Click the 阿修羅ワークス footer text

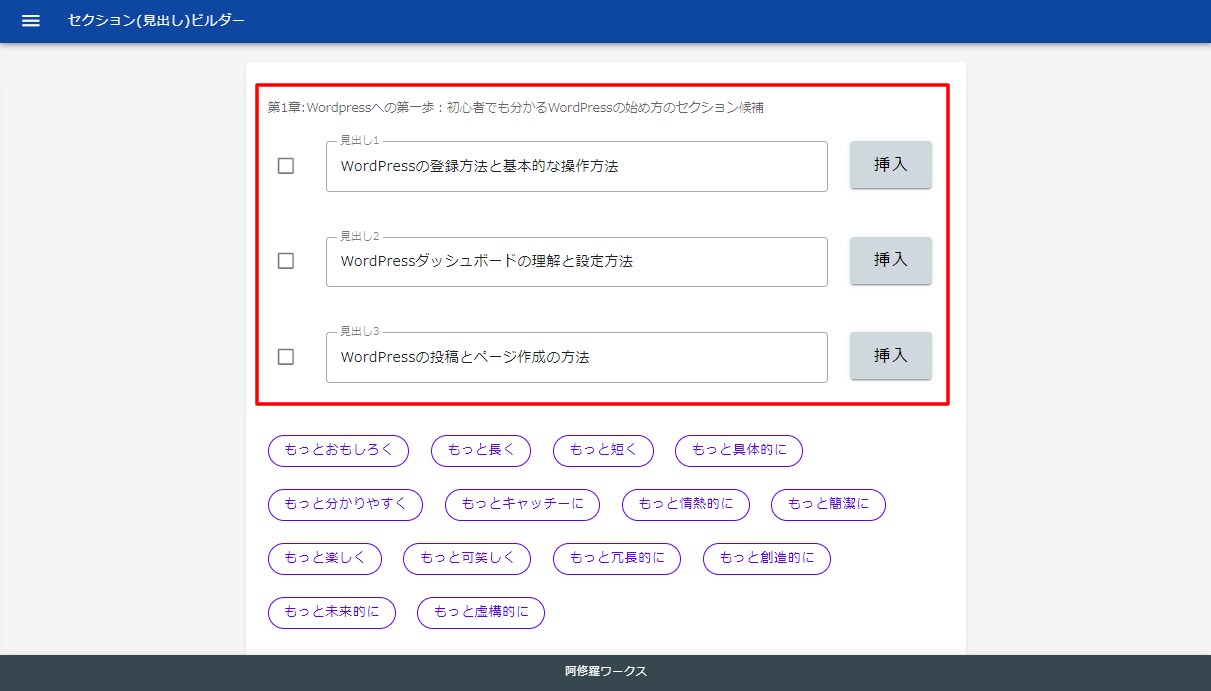606,672
